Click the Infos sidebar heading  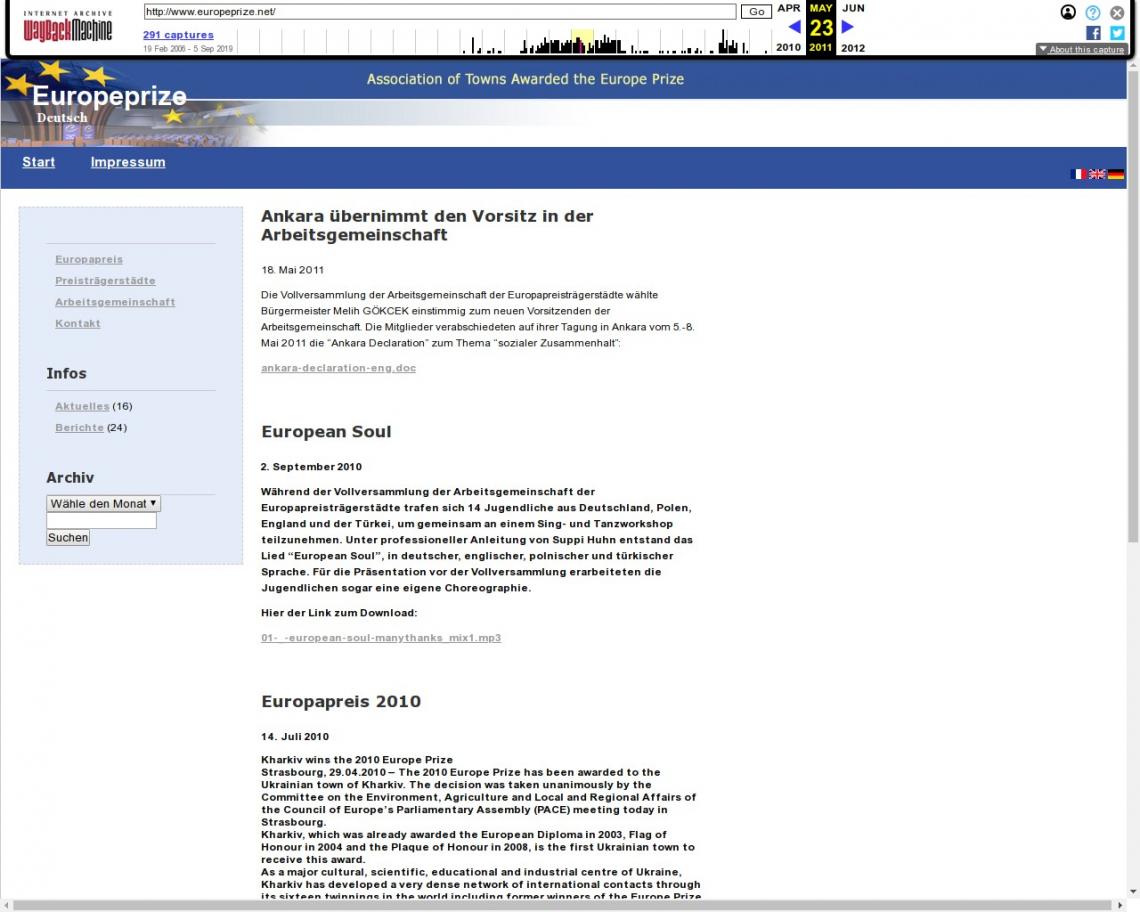click(66, 374)
